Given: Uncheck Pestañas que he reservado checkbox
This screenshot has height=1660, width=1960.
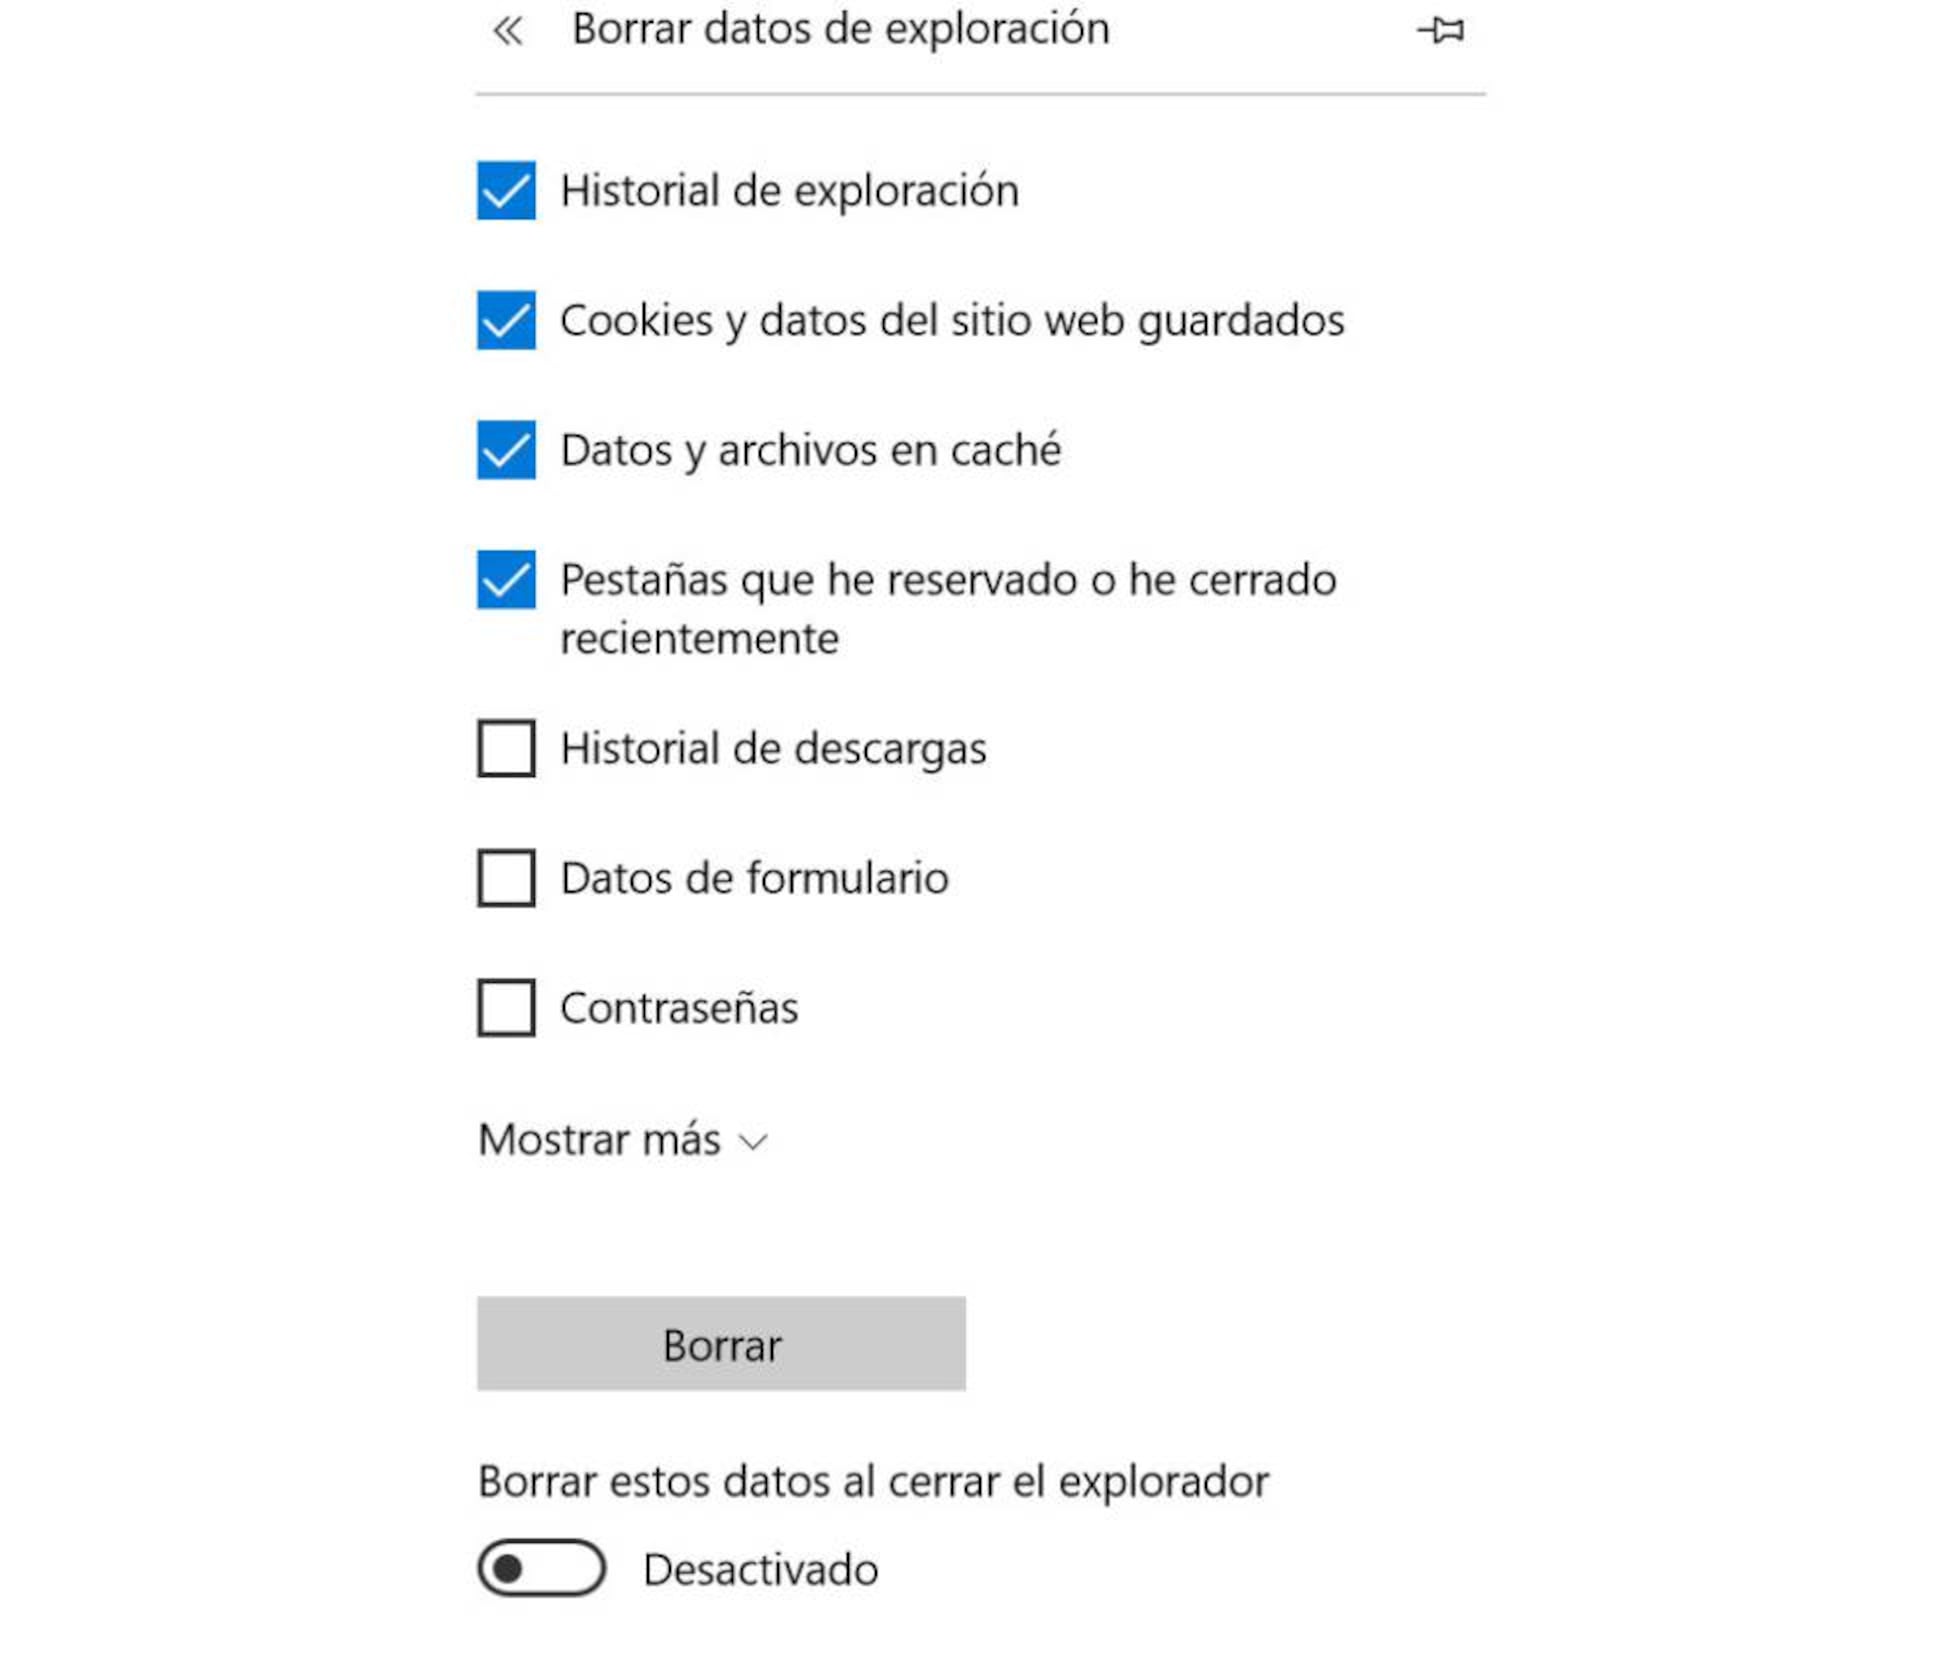Looking at the screenshot, I should tap(506, 579).
